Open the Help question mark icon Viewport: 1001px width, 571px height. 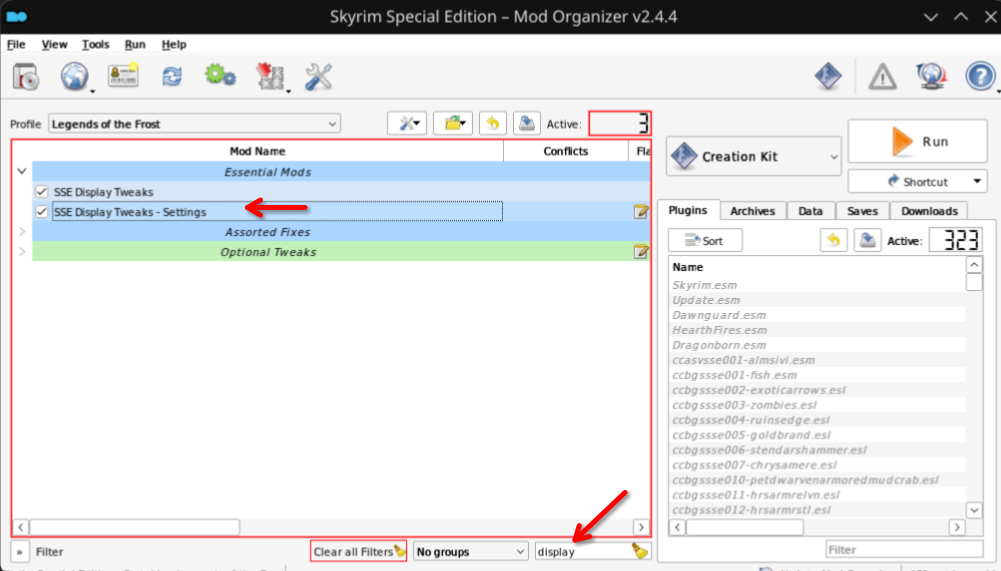click(x=981, y=77)
